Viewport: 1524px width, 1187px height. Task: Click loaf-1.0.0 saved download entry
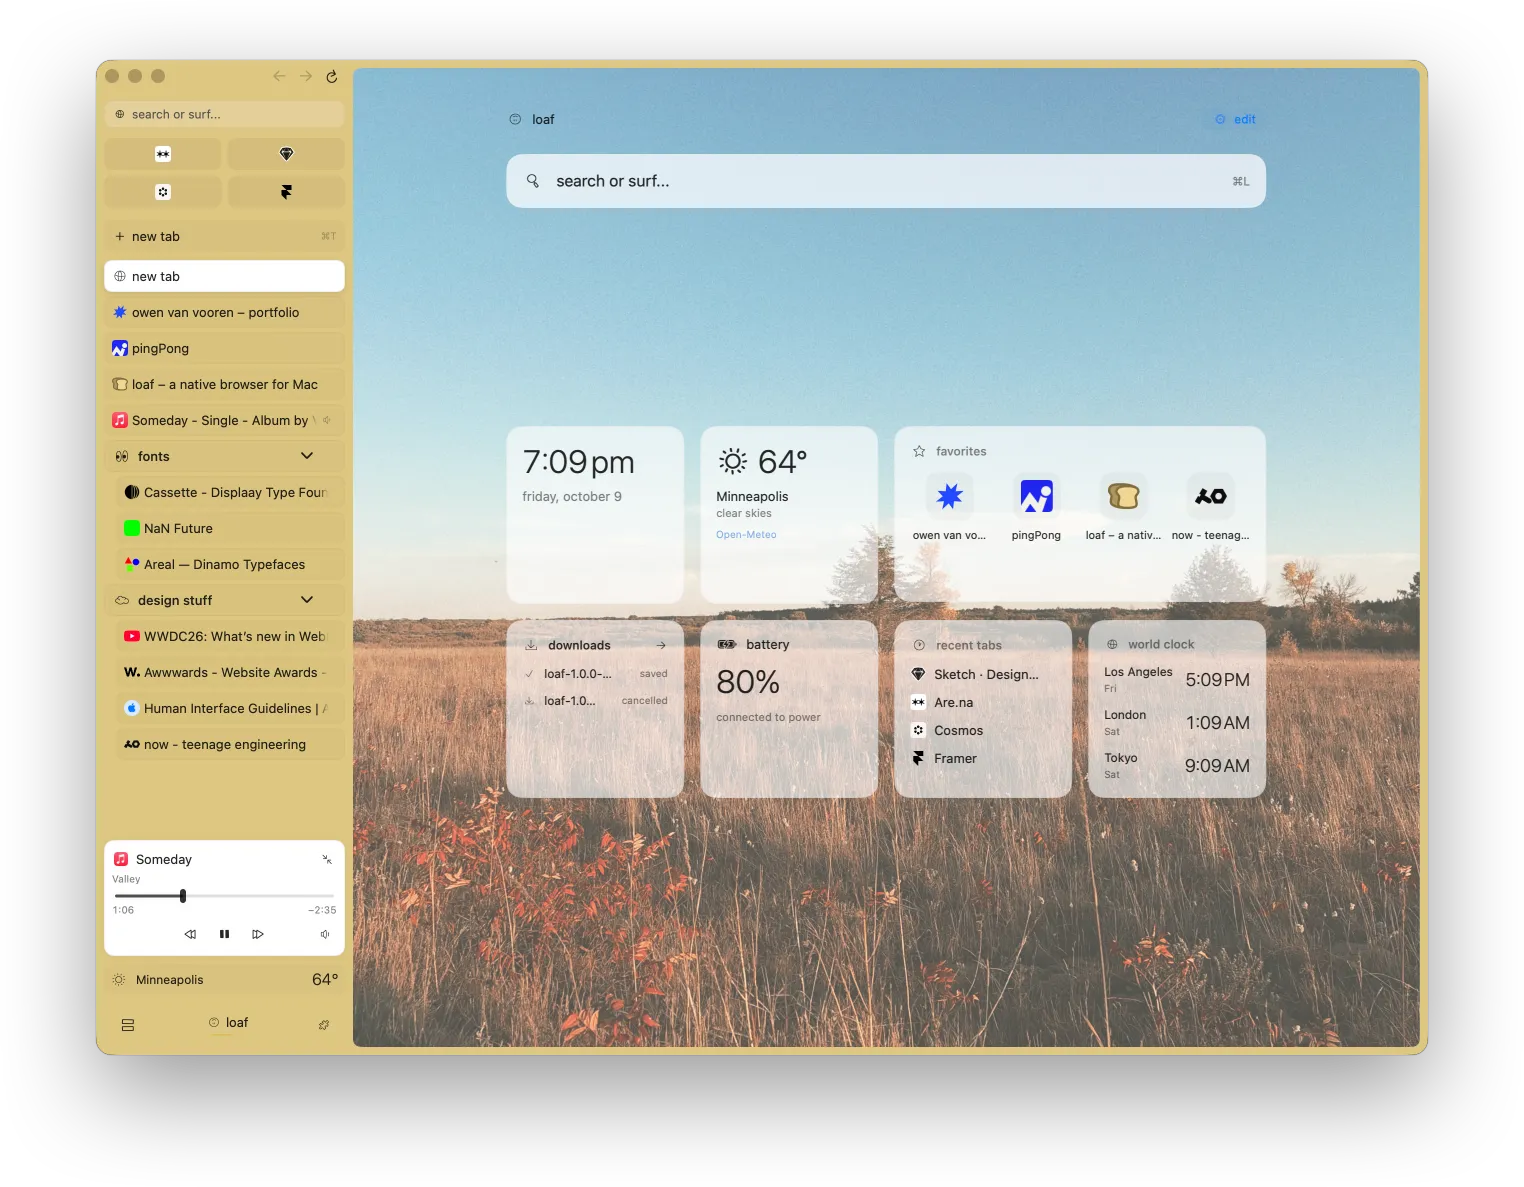point(596,674)
